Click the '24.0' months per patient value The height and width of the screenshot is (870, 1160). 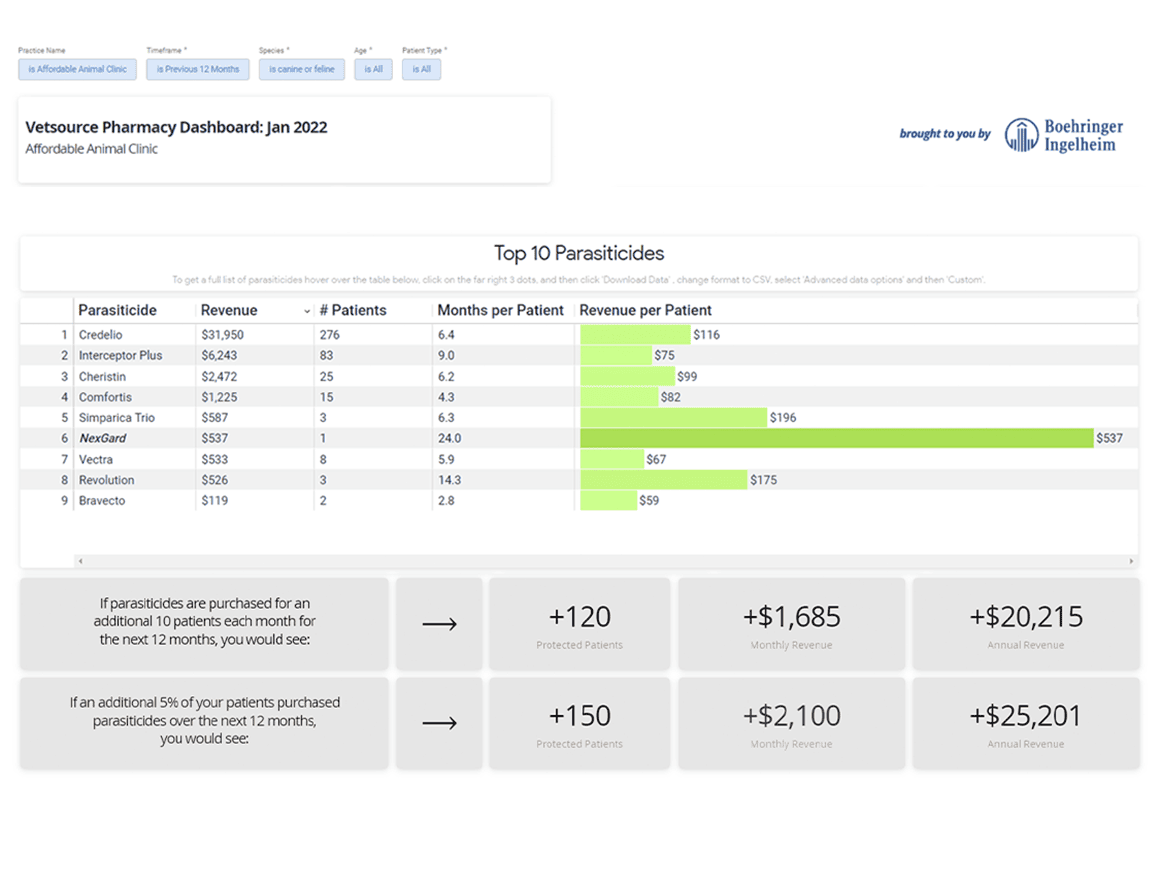tap(449, 439)
